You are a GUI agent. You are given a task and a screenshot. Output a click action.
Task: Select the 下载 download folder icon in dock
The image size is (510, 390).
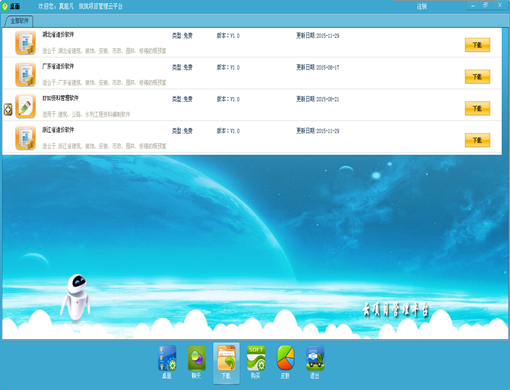click(x=226, y=363)
